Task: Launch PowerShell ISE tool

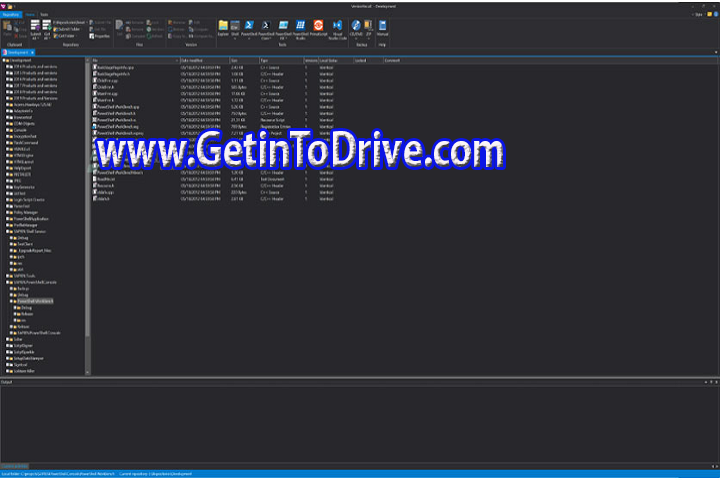Action: tap(283, 29)
